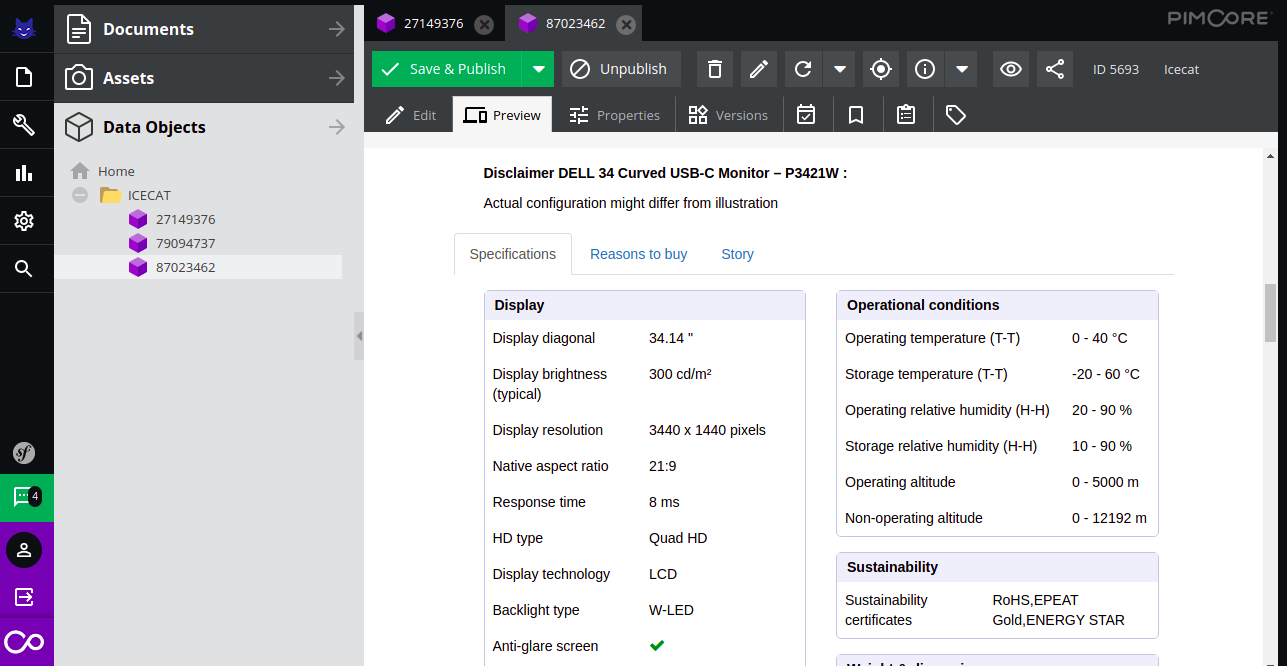
Task: Open the tags tab icon
Action: click(956, 115)
